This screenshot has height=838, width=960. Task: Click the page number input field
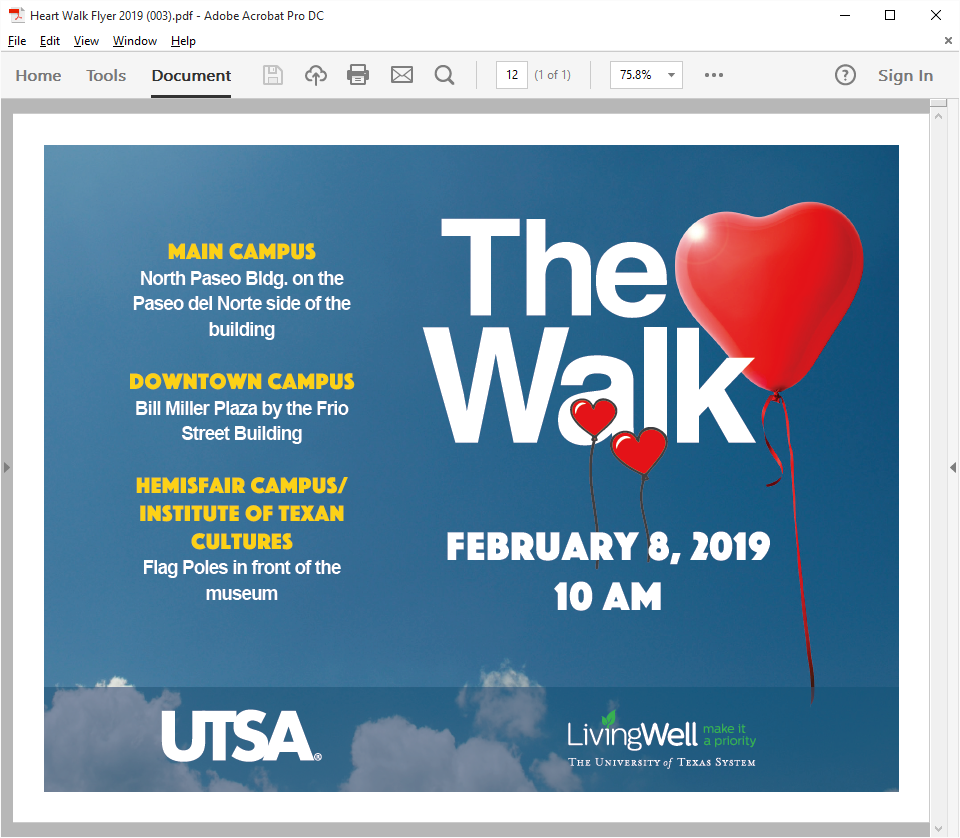511,75
